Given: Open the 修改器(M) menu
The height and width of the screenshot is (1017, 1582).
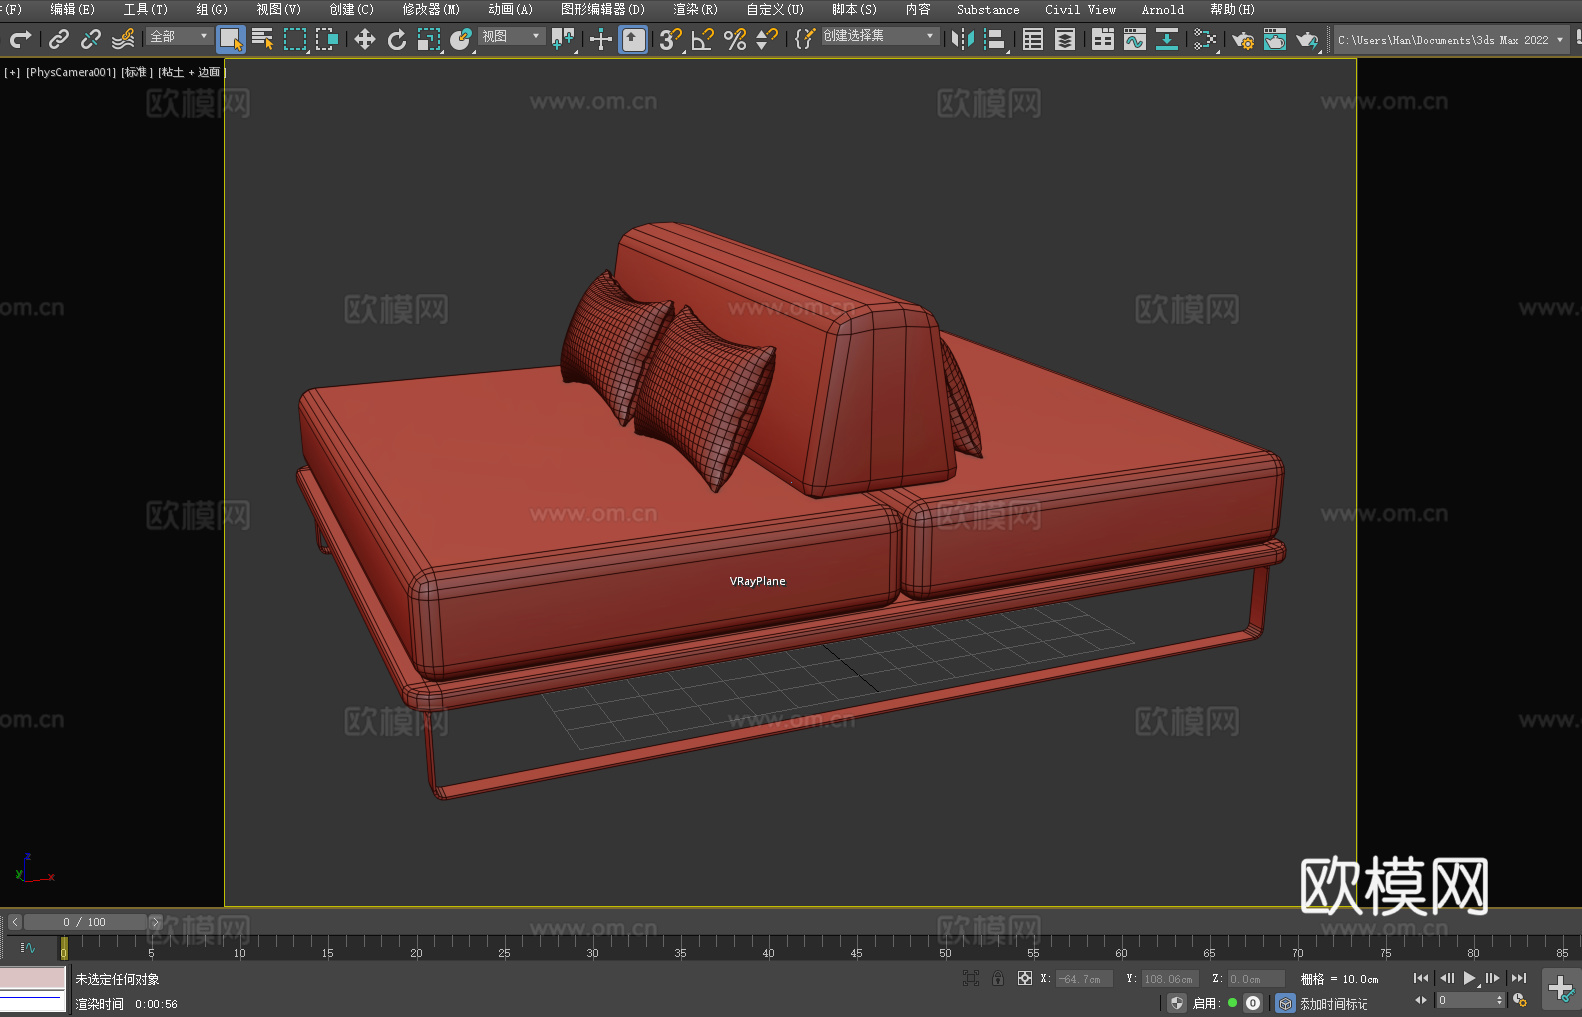Looking at the screenshot, I should pos(430,9).
